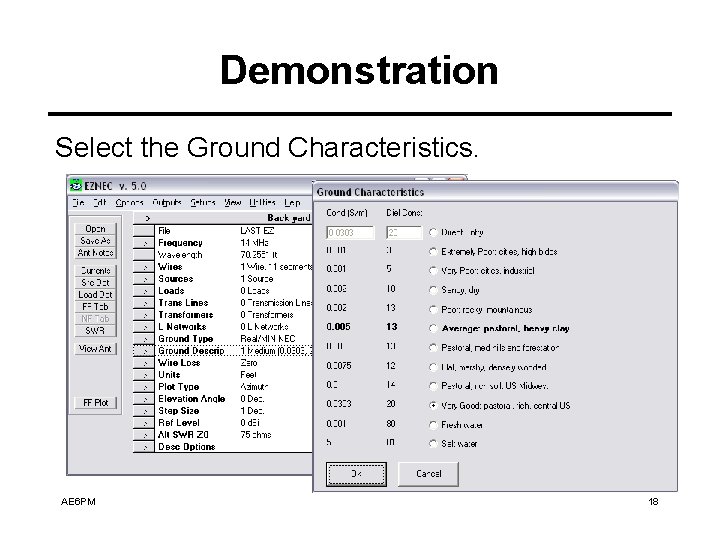Click the selector button beside L Networks row
720x540 pixels.
click(144, 327)
